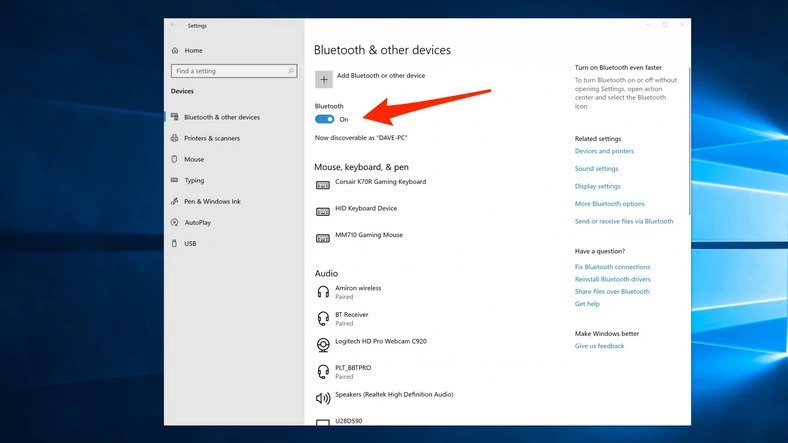Click the vertical scrollbar on the right

pos(689,141)
